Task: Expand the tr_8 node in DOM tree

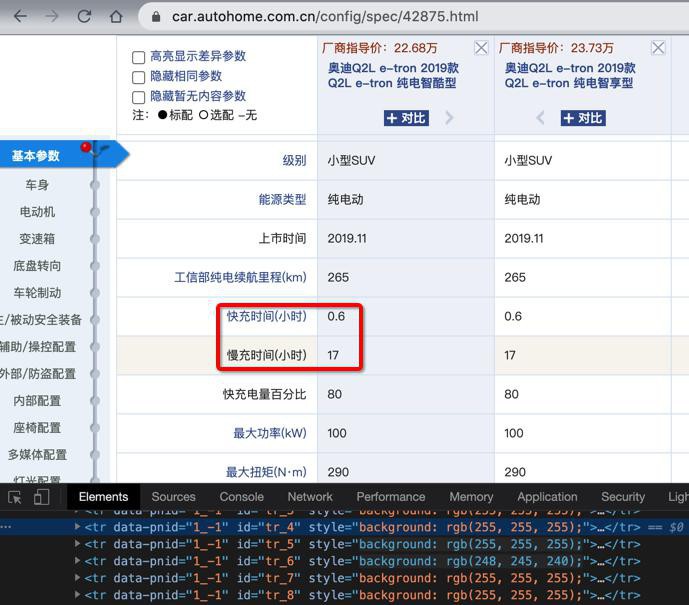Action: (78, 594)
